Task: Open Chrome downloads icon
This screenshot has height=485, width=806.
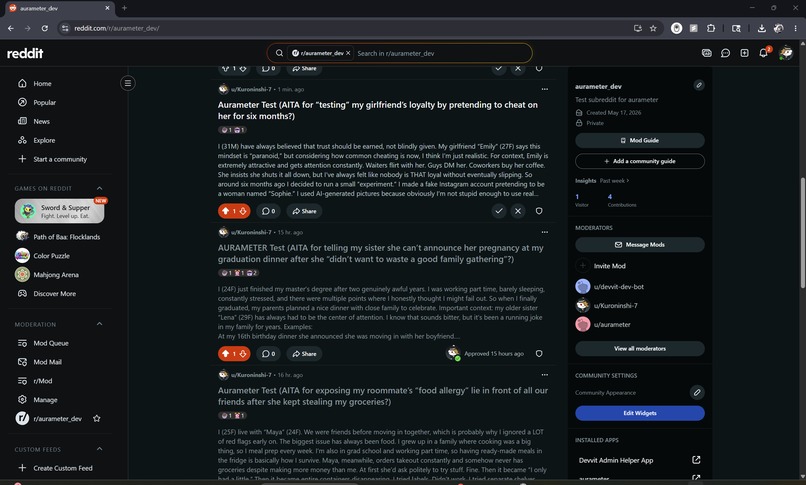Action: pos(761,28)
